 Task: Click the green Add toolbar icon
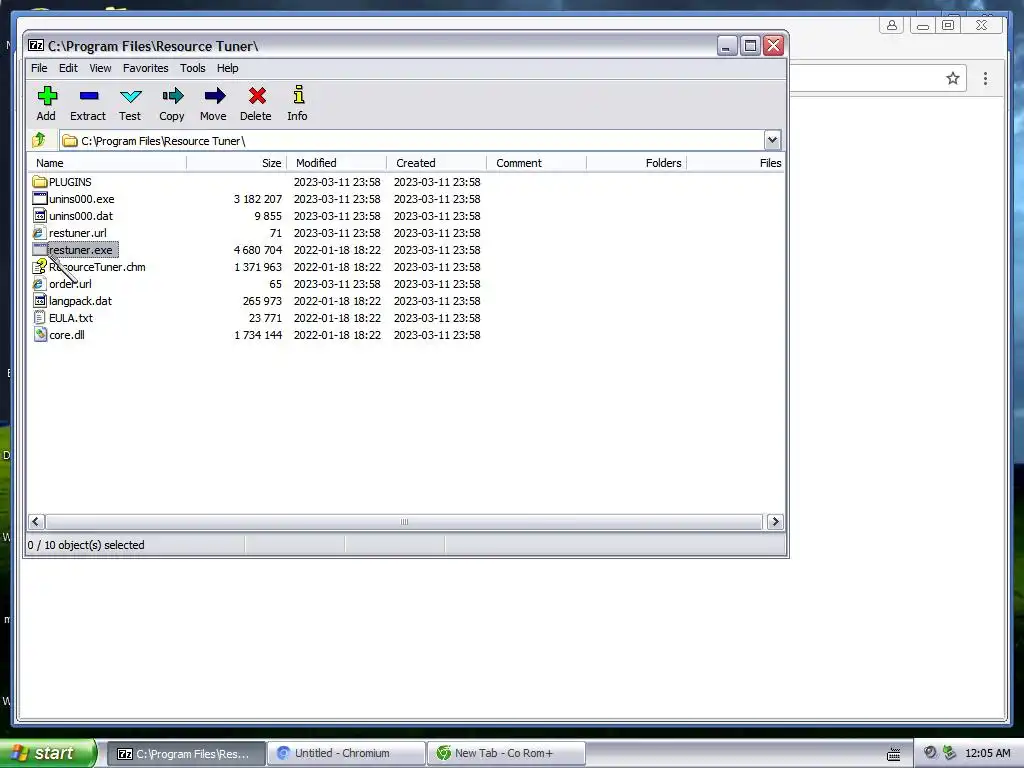click(47, 96)
